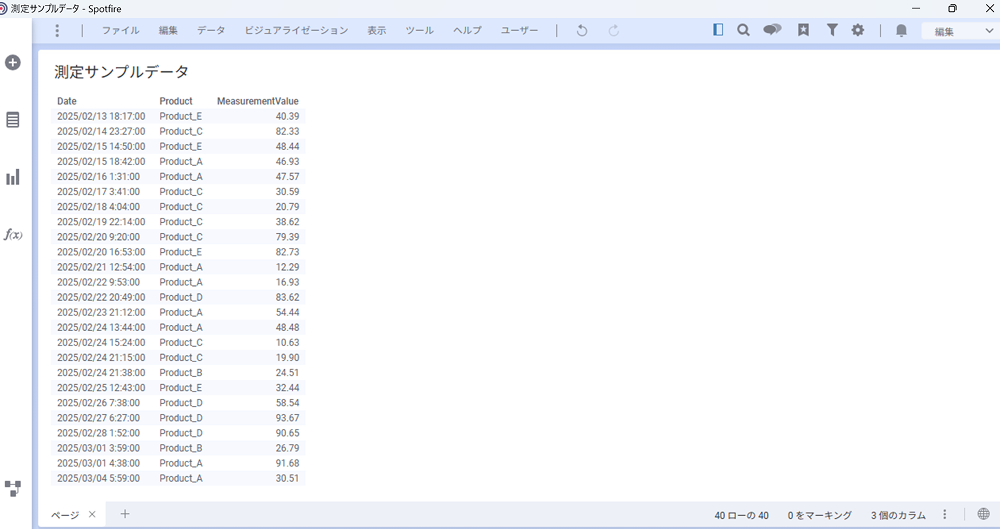The width and height of the screenshot is (1000, 529).
Task: Select the date cell 2025/02/15 14:50:00
Action: pos(101,146)
